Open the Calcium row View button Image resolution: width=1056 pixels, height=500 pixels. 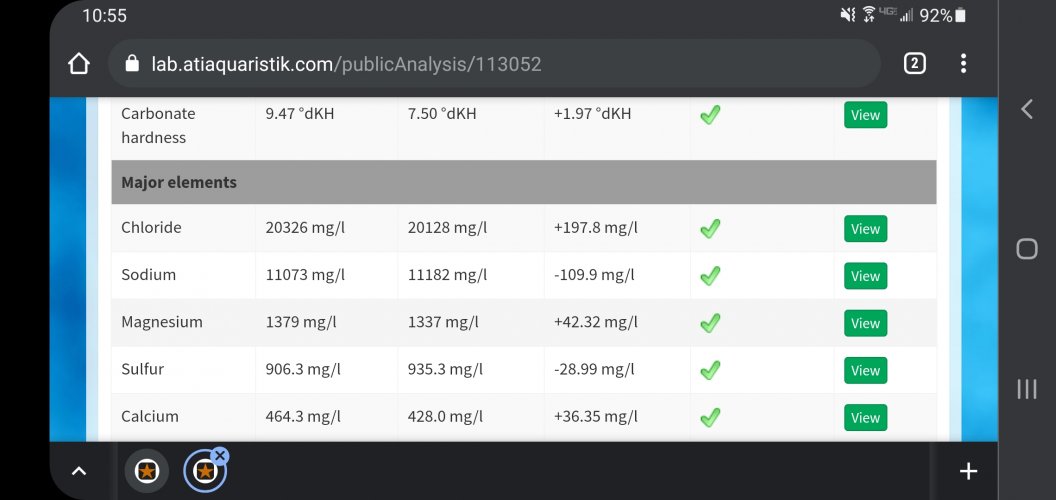click(x=865, y=417)
